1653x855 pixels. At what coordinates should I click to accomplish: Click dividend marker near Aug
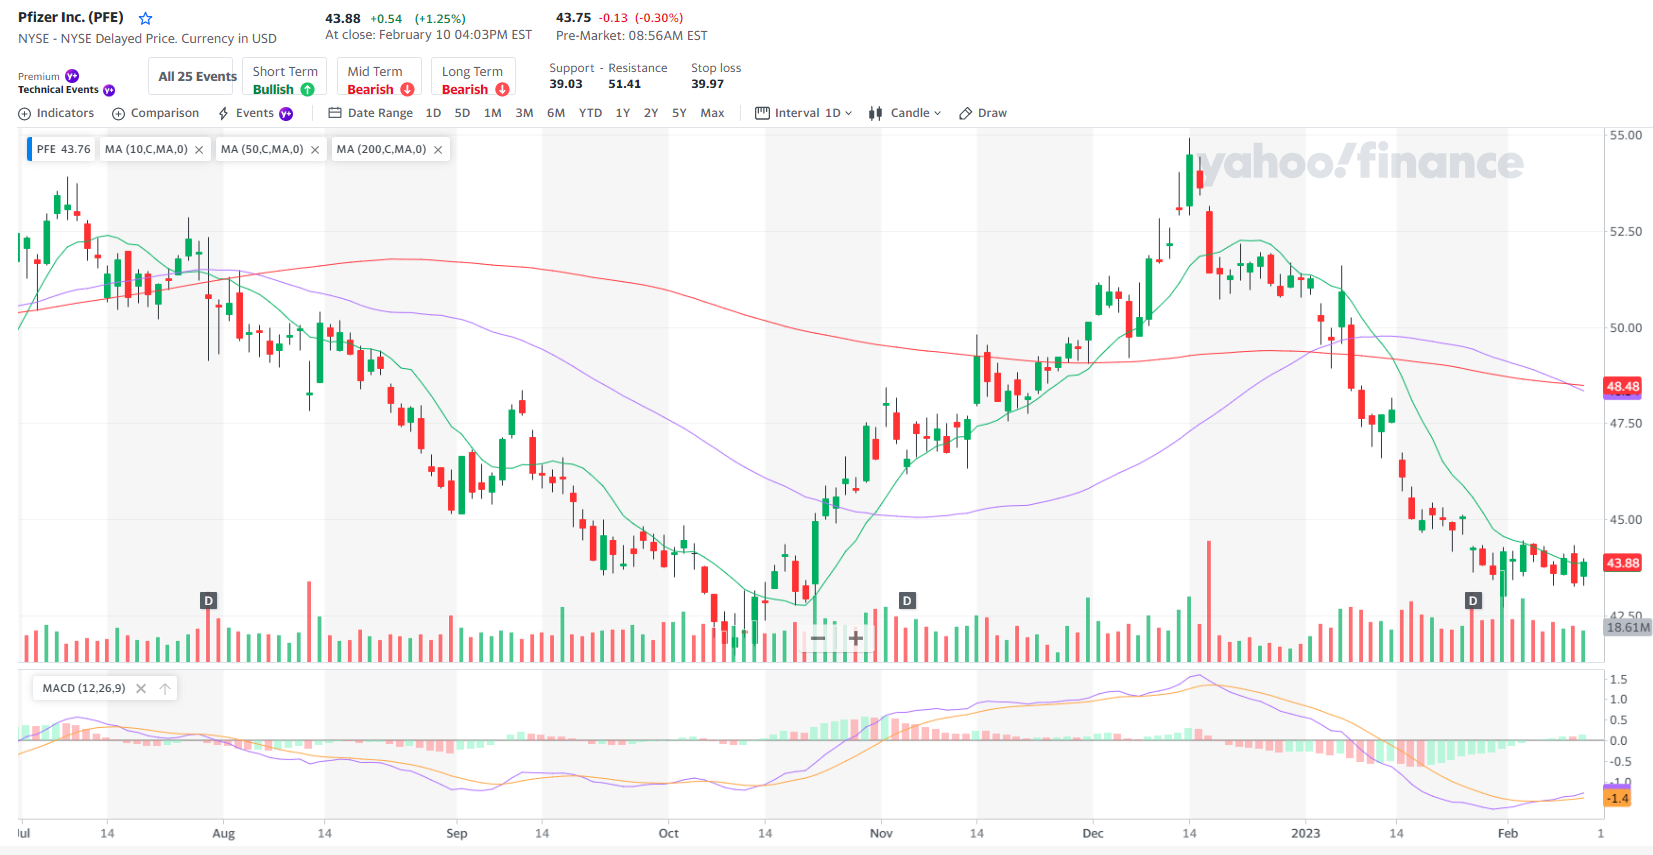click(x=208, y=600)
